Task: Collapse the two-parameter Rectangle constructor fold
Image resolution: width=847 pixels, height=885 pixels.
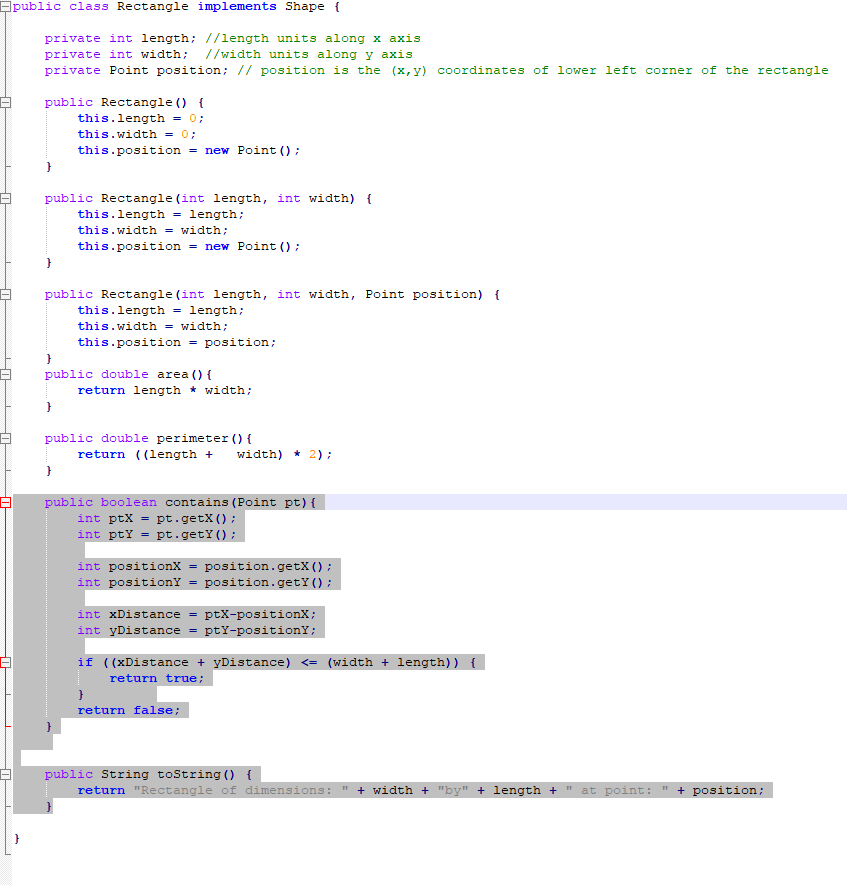Action: point(4,197)
